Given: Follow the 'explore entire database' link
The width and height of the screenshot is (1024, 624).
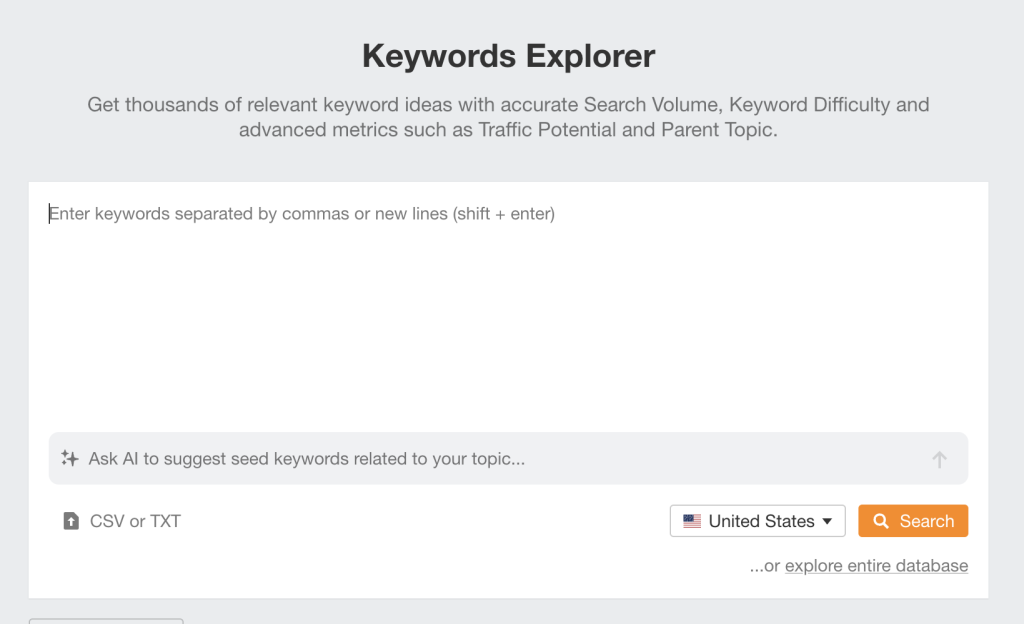Looking at the screenshot, I should (875, 566).
